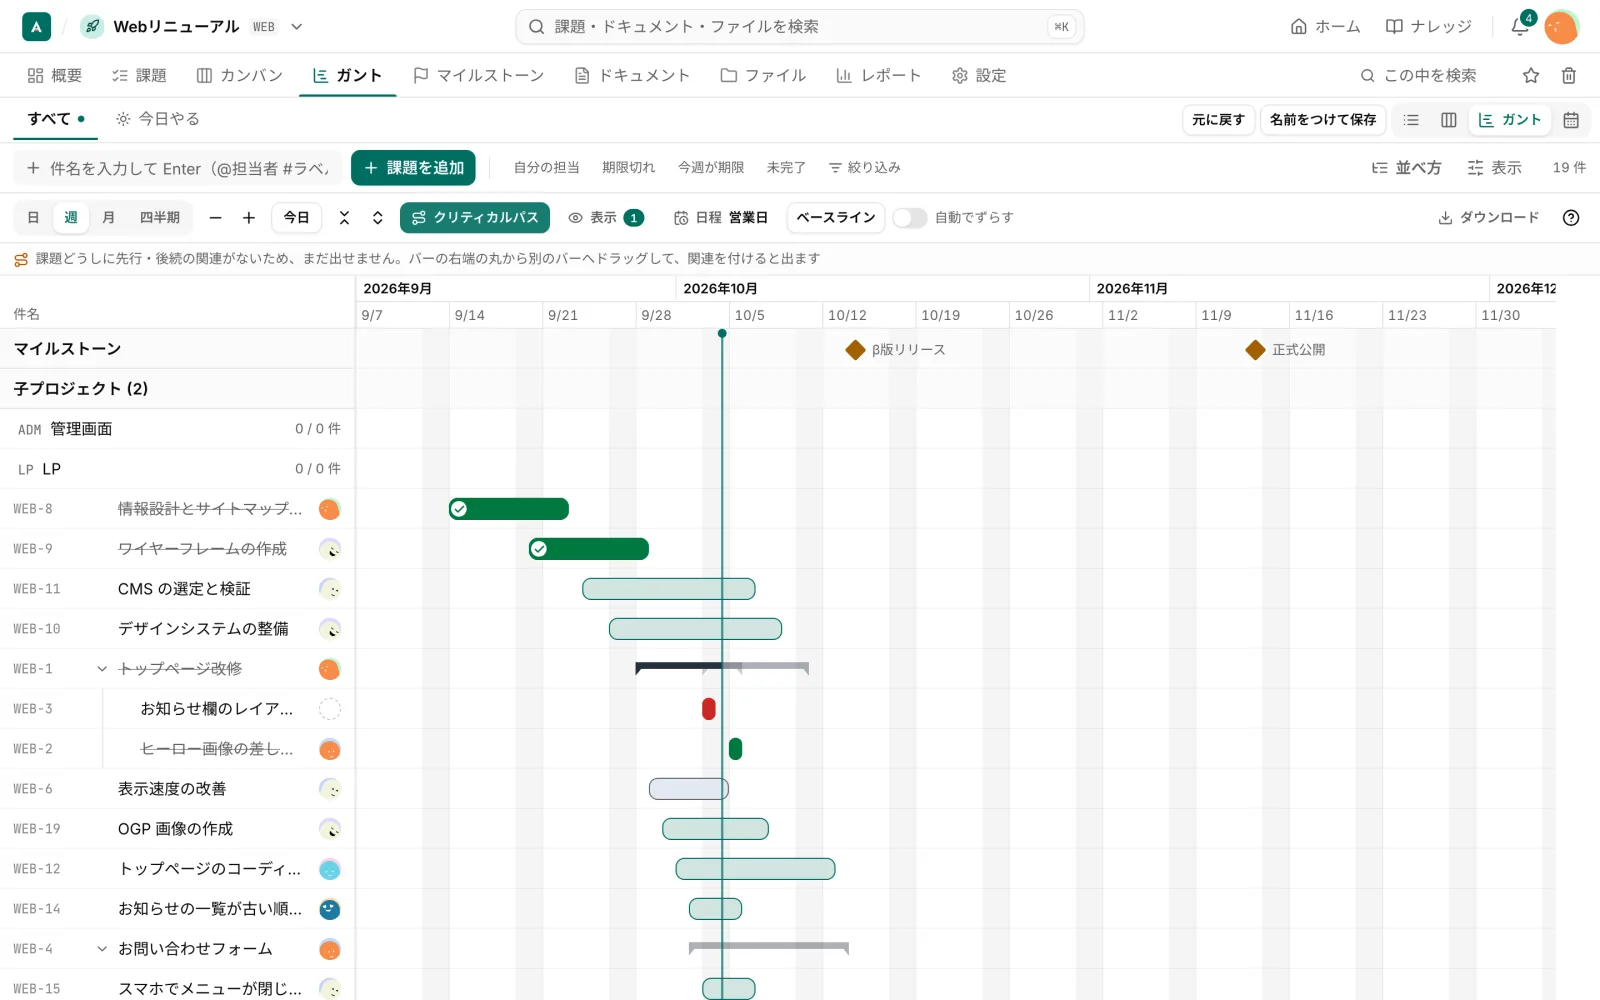Switch to kanban column view icon
Image resolution: width=1600 pixels, height=1000 pixels.
pyautogui.click(x=1448, y=120)
